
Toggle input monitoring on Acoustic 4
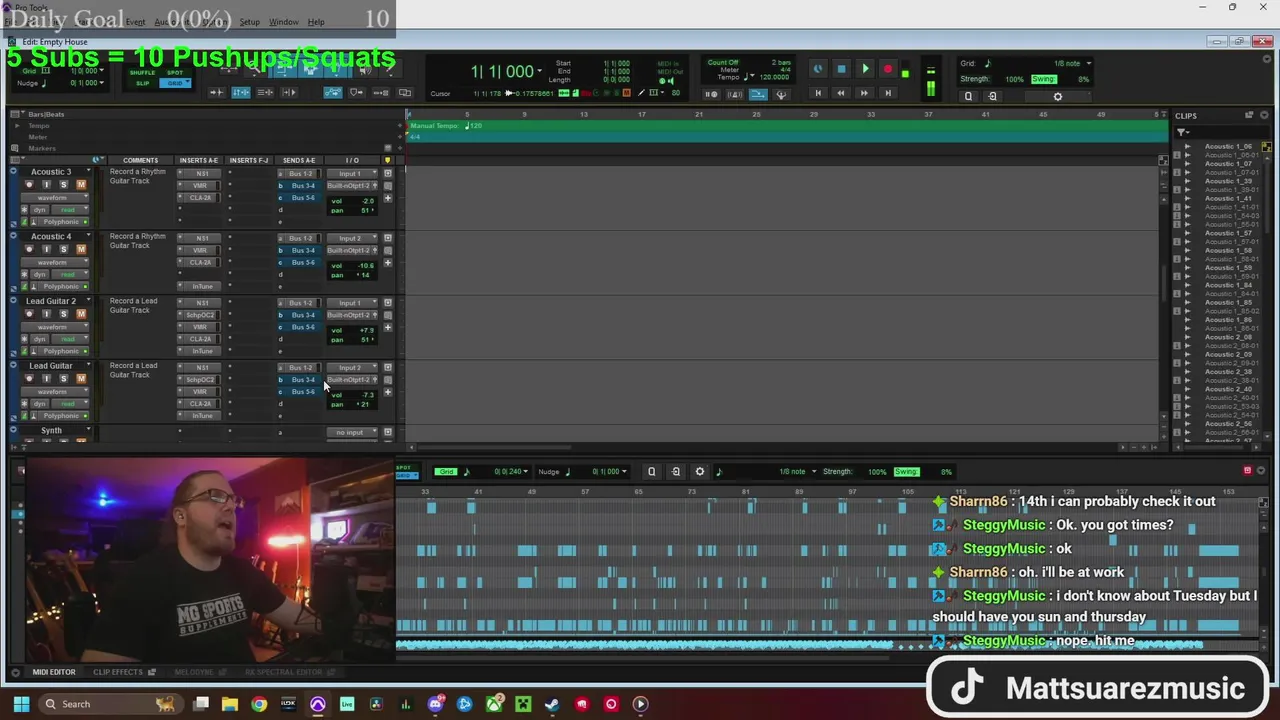tap(46, 249)
